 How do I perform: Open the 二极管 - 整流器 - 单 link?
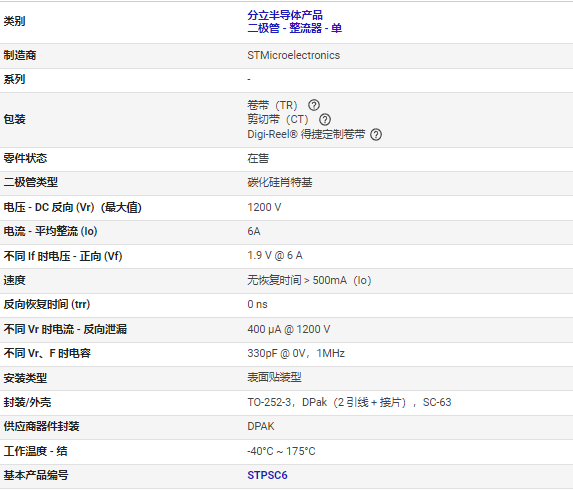tap(295, 28)
